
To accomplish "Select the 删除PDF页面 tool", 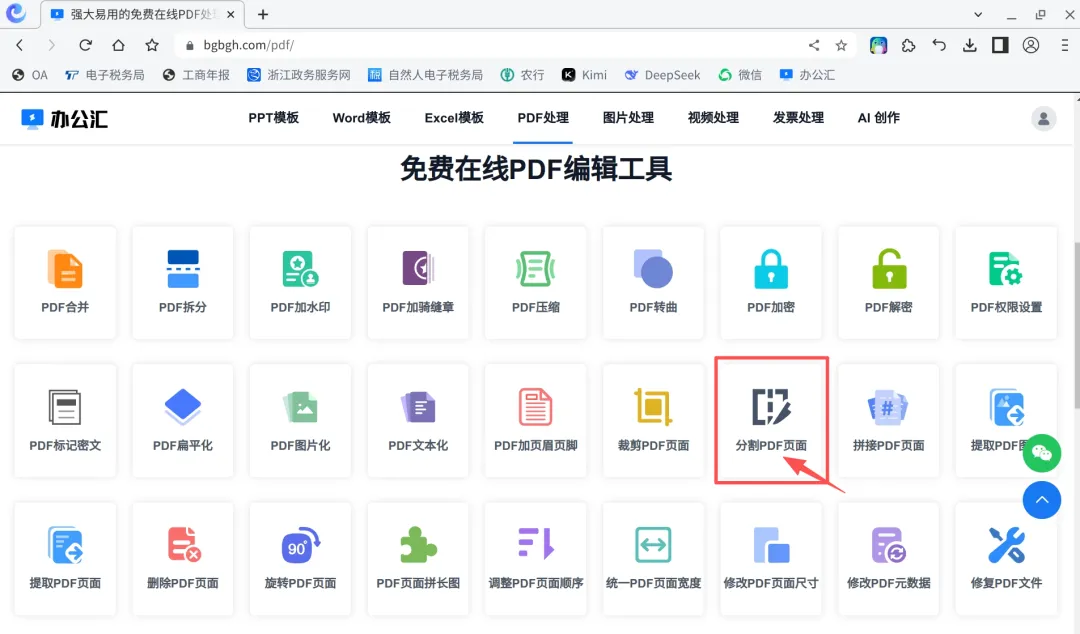I will coord(183,558).
